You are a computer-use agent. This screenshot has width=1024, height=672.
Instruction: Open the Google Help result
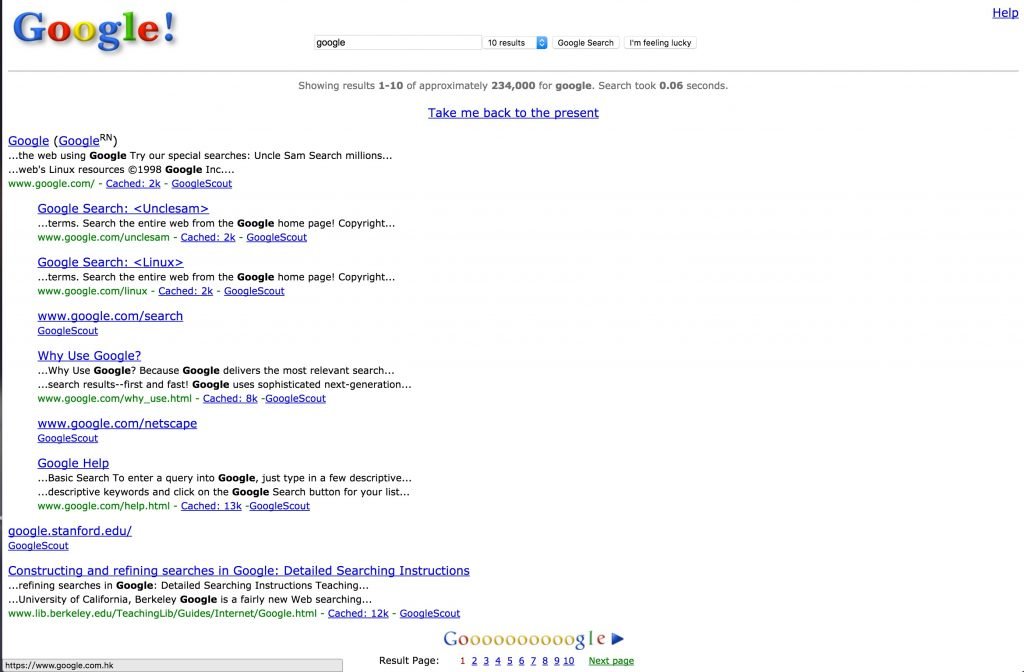click(73, 463)
